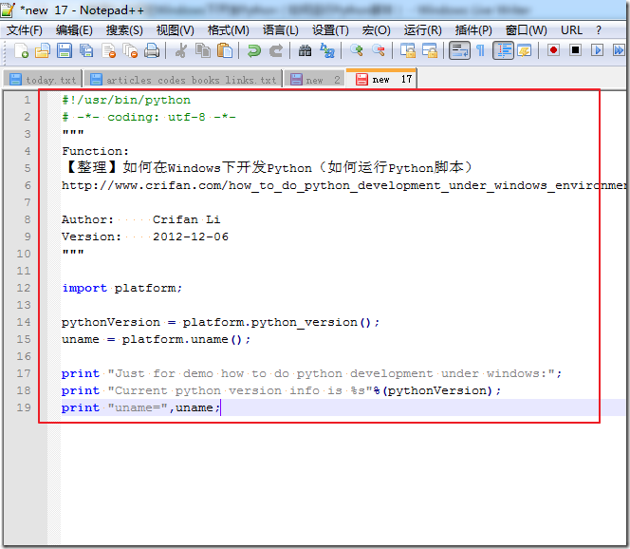Click the Notepad++ title bar icon

click(8, 10)
